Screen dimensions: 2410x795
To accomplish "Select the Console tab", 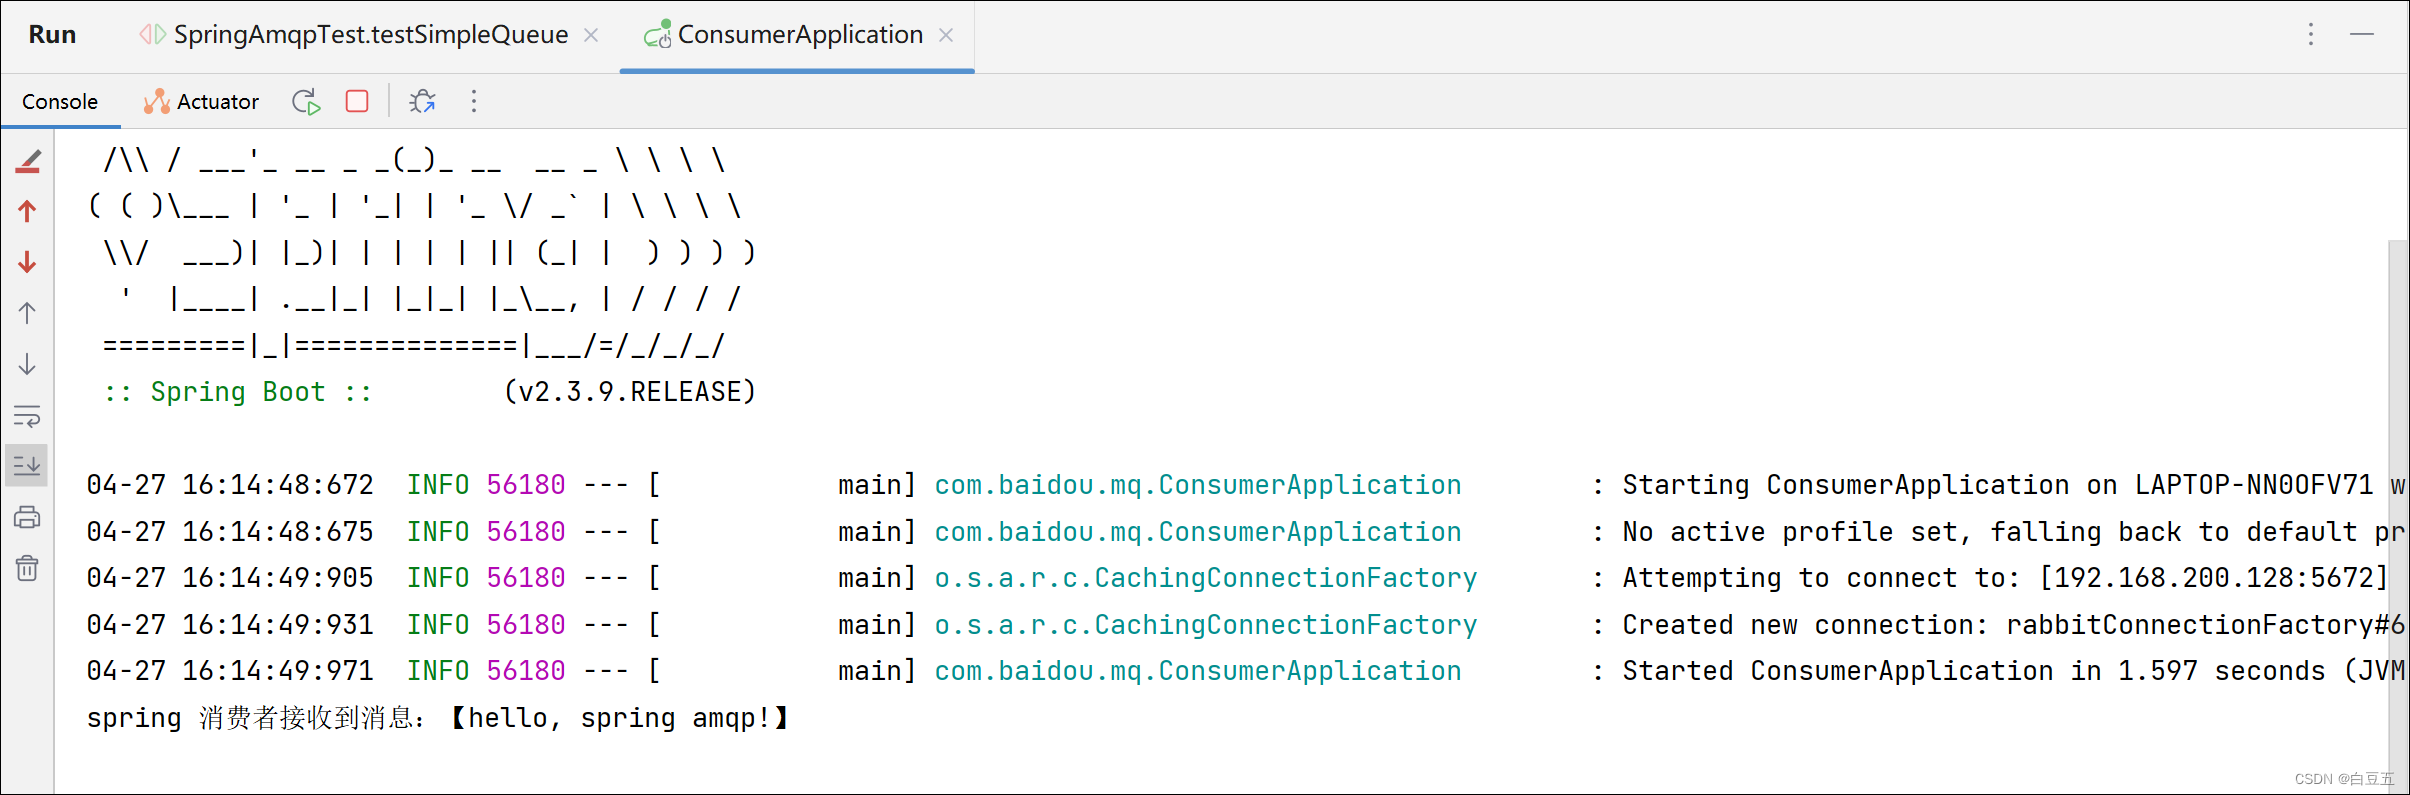I will click(60, 101).
